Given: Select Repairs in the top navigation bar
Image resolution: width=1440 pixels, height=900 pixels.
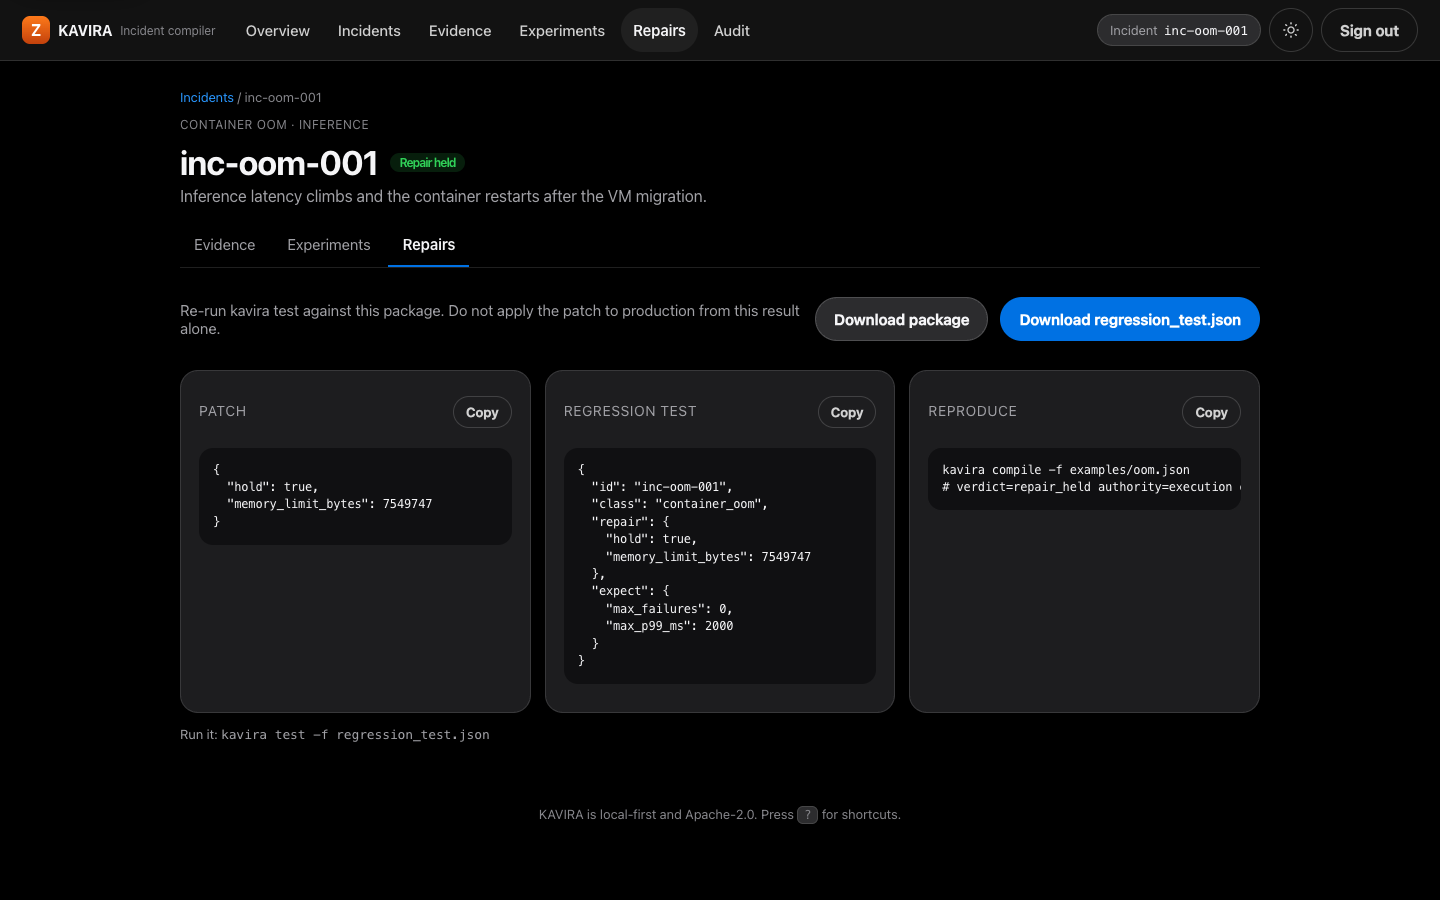Looking at the screenshot, I should [659, 31].
